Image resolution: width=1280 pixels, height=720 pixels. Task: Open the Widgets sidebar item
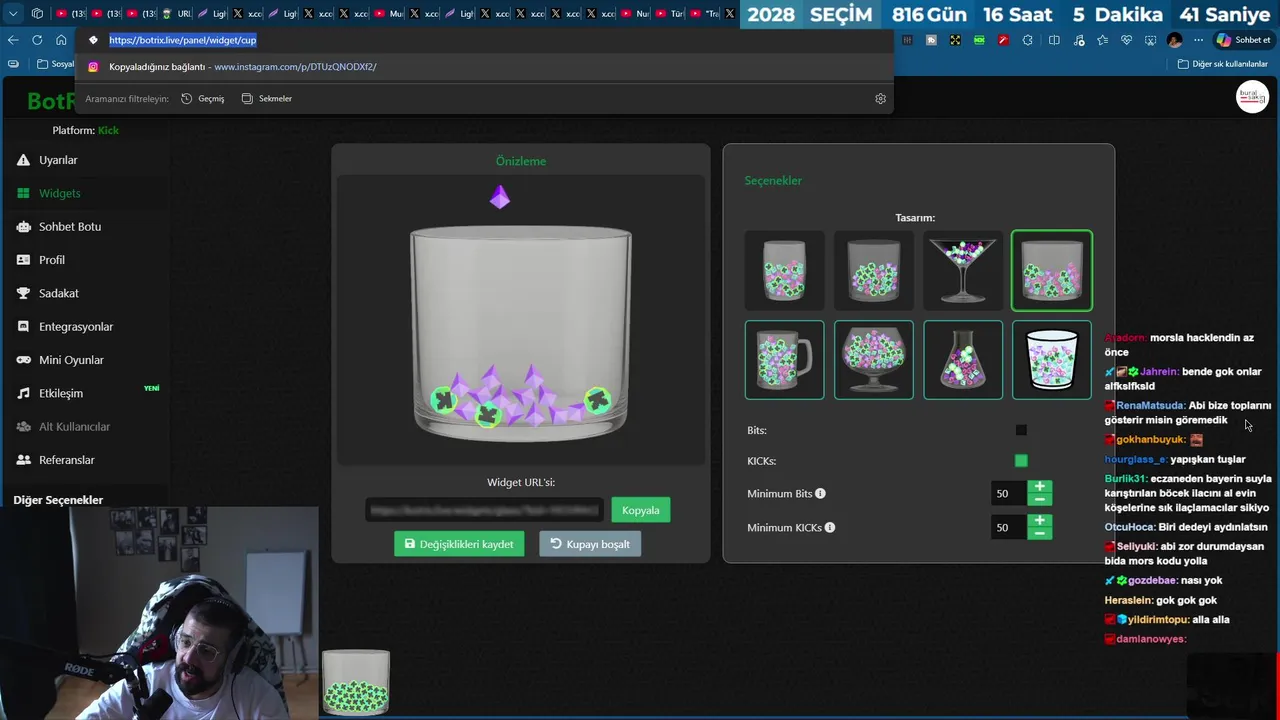pos(59,193)
